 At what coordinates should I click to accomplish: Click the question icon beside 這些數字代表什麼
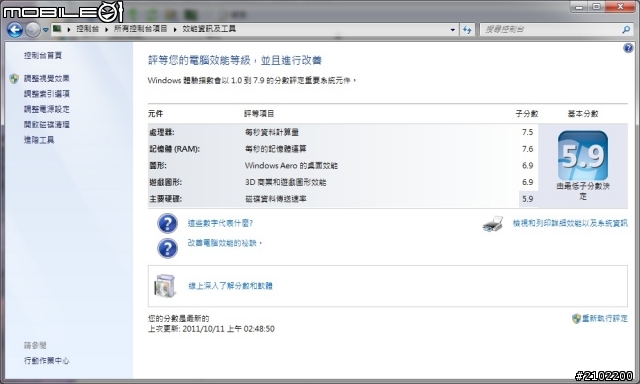tap(167, 223)
